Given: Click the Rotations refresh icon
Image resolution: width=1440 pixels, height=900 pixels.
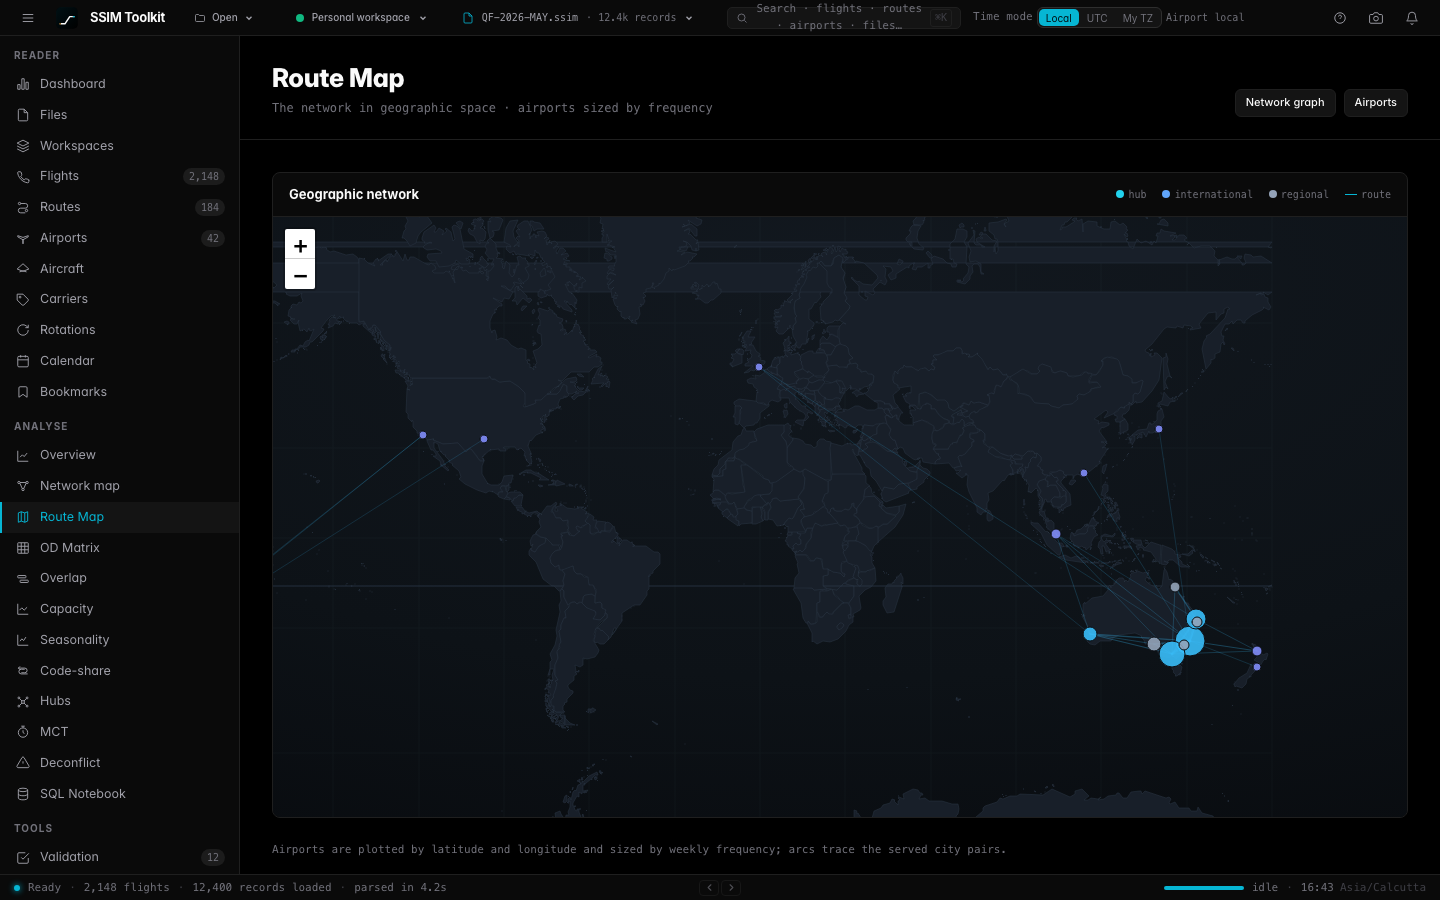Looking at the screenshot, I should tap(23, 330).
